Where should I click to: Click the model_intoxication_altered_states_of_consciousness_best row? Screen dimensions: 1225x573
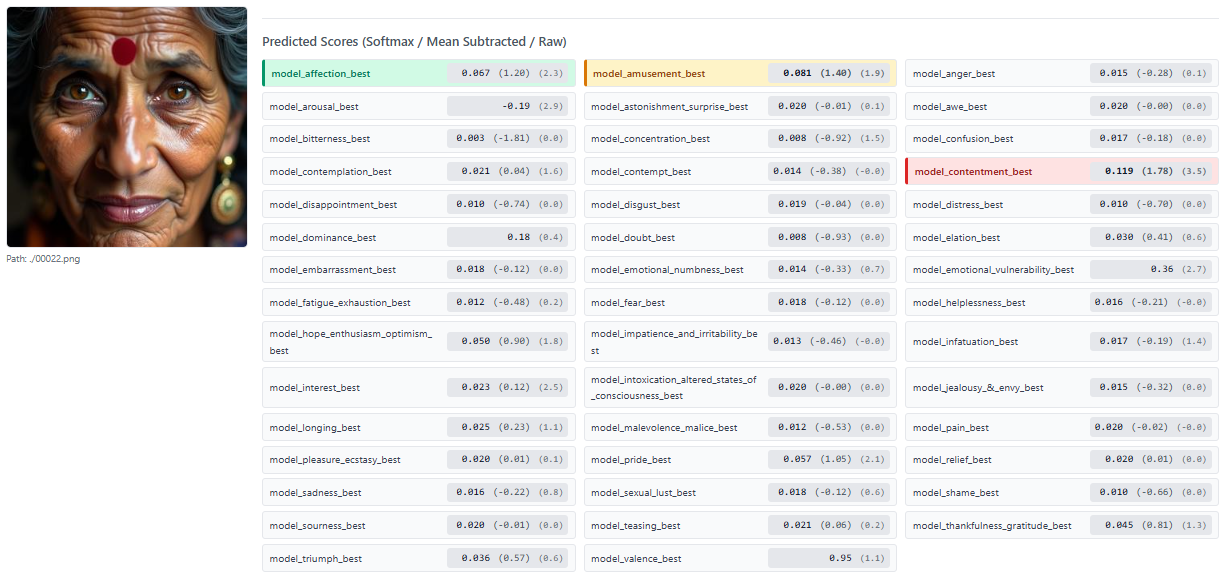740,387
